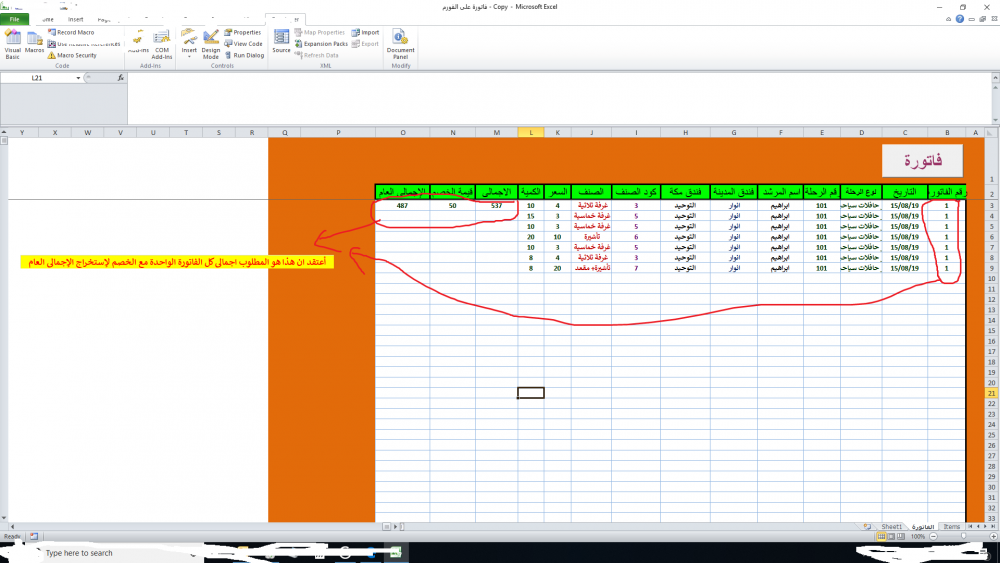Open XML Source pane
Image resolution: width=1000 pixels, height=563 pixels.
(x=281, y=41)
